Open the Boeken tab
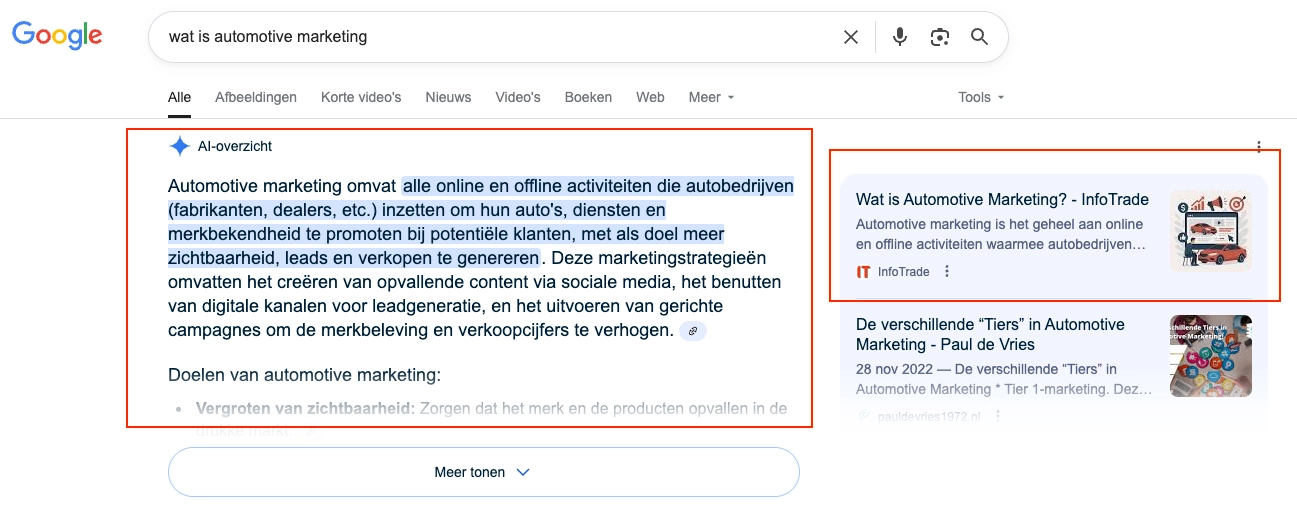 click(x=588, y=97)
